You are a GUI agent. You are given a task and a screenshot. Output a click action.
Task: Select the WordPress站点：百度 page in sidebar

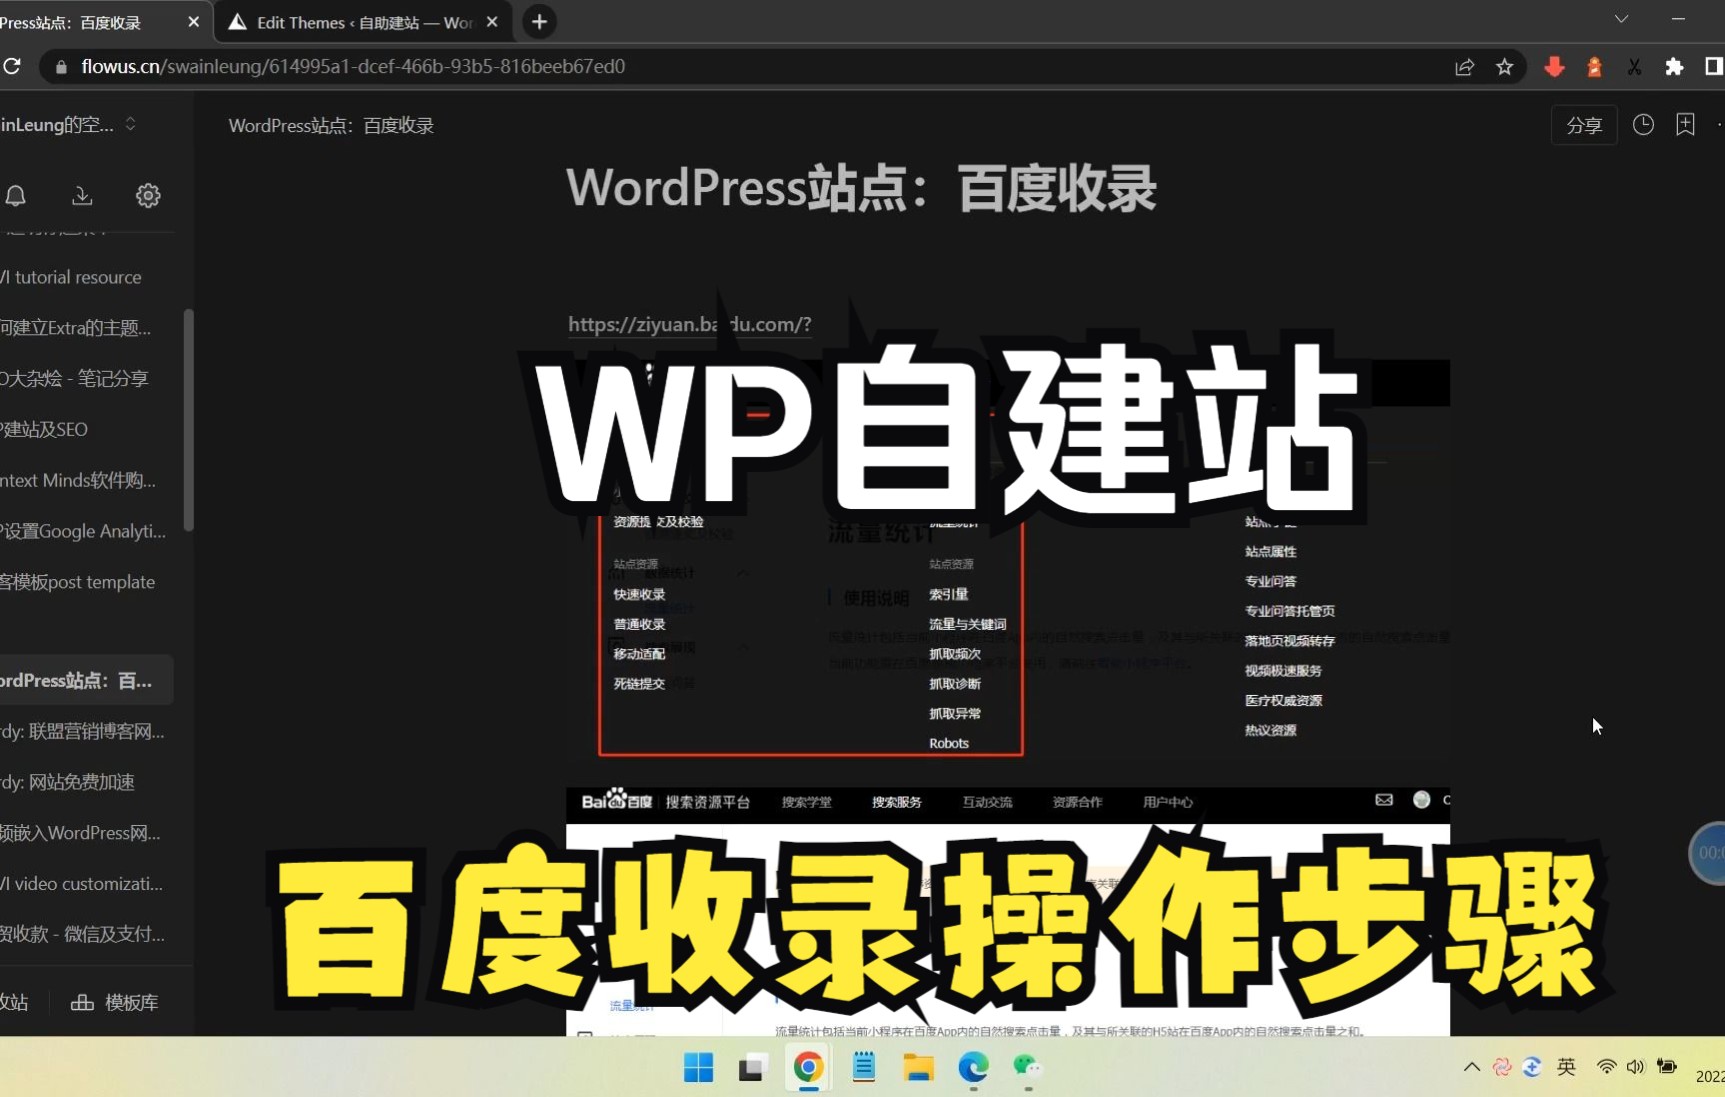(75, 680)
